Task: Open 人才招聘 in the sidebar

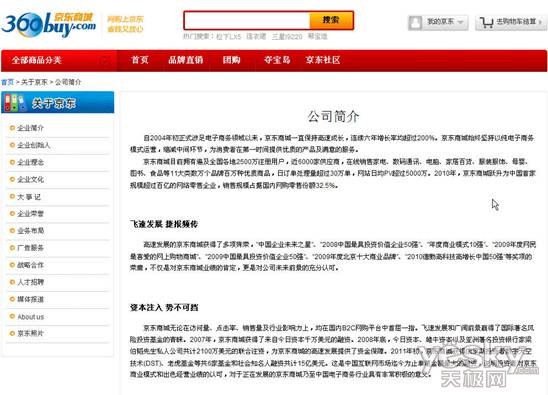Action: pyautogui.click(x=31, y=282)
